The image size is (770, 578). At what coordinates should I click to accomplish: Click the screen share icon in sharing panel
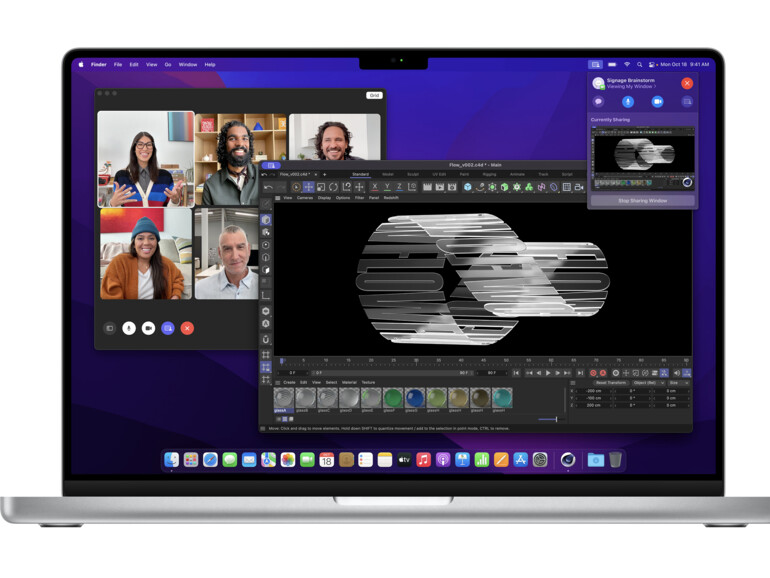(x=687, y=102)
